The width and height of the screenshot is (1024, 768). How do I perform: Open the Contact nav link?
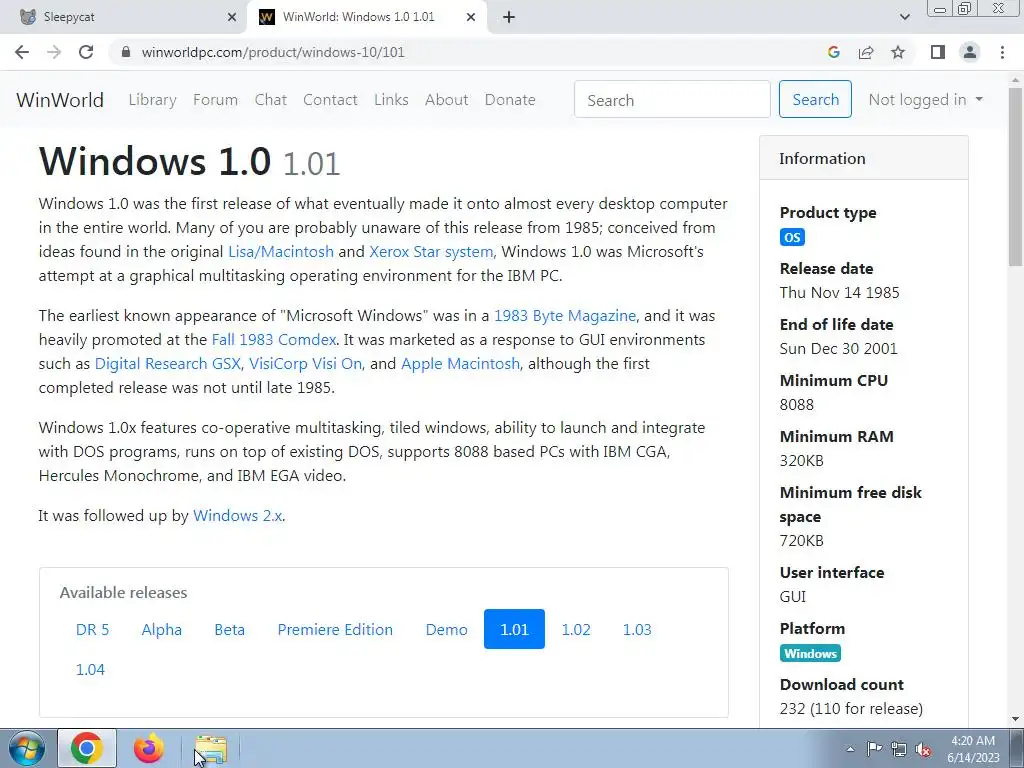pos(330,99)
